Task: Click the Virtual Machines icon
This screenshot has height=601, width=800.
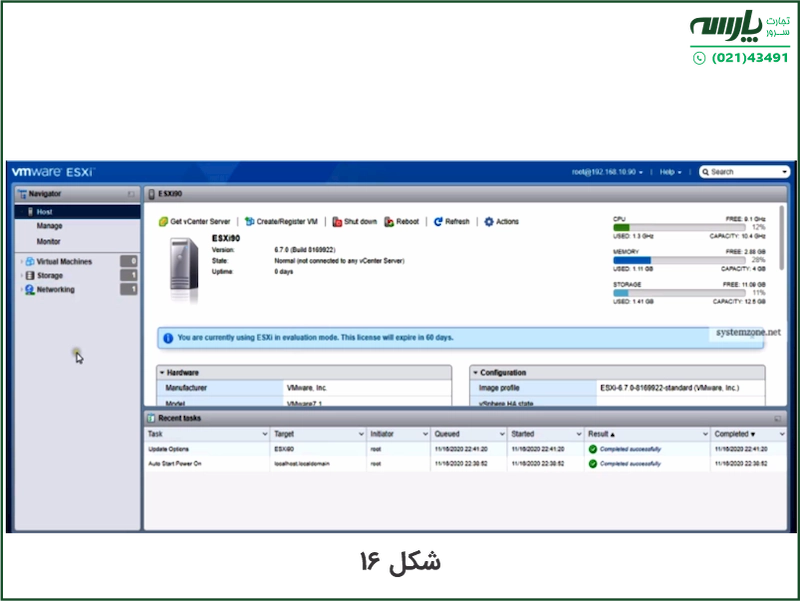Action: (30, 261)
